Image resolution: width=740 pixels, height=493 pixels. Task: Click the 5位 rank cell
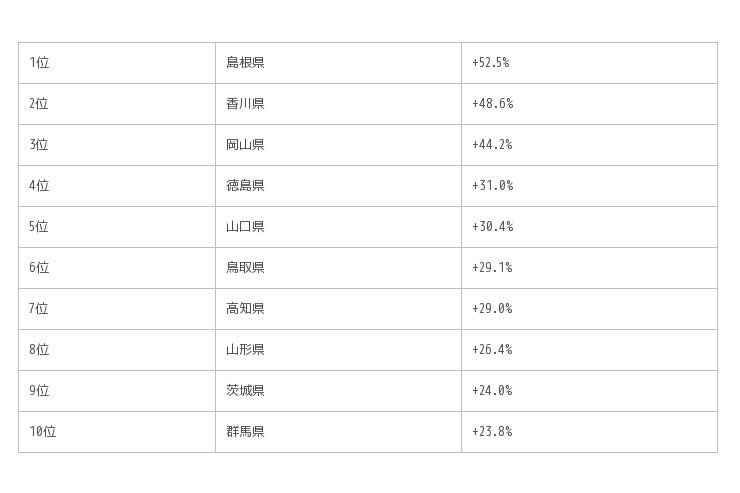[x=39, y=227]
